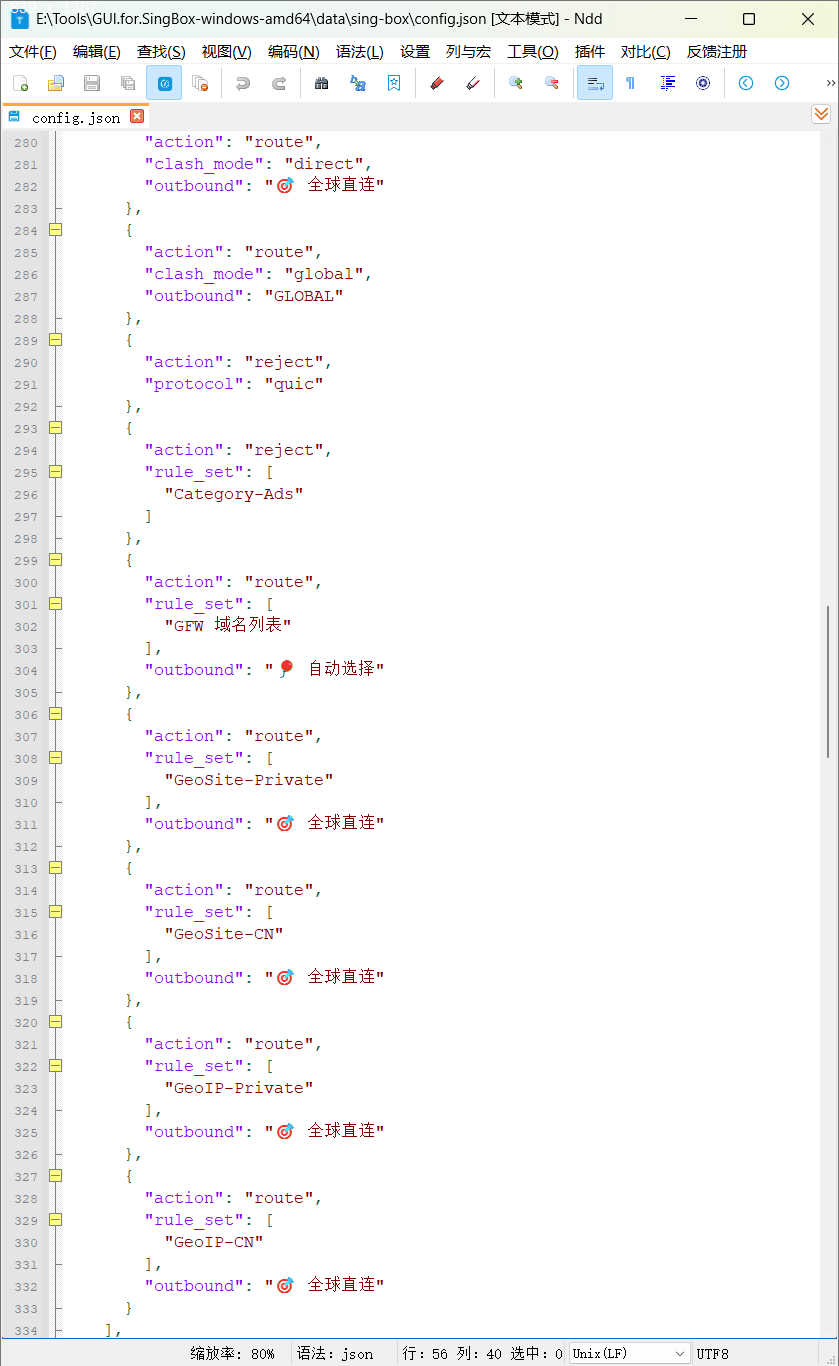Select the red highlighter mark icon
This screenshot has height=1366, width=839.
[x=436, y=83]
